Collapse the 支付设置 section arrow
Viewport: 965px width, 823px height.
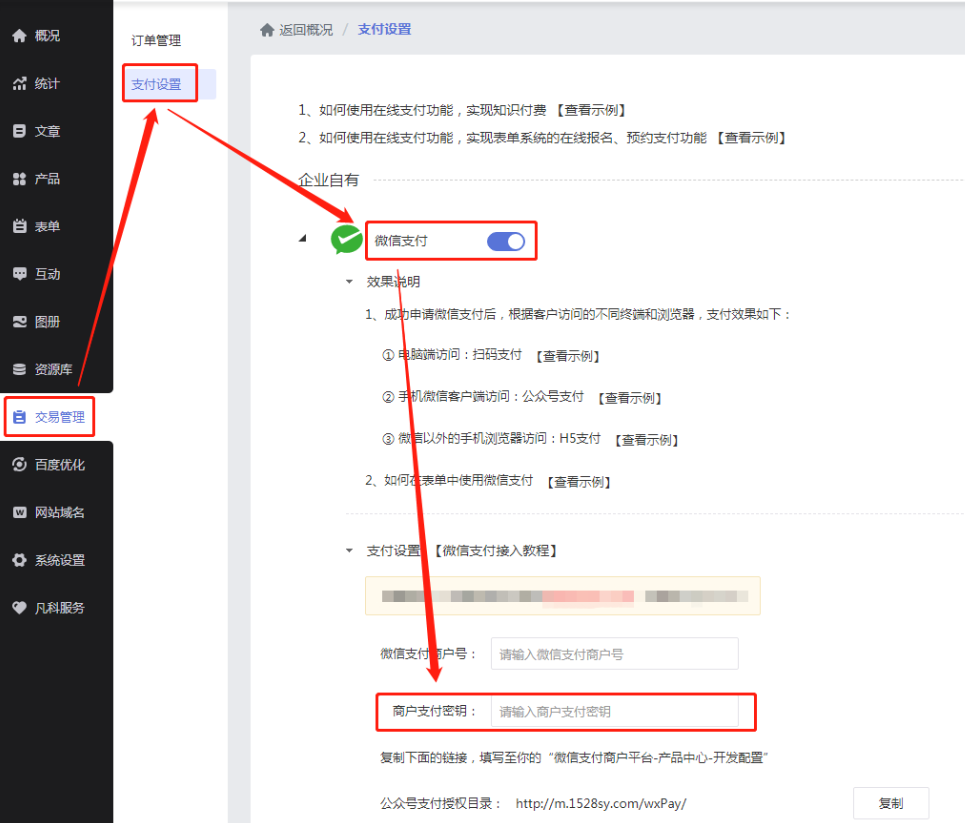350,550
